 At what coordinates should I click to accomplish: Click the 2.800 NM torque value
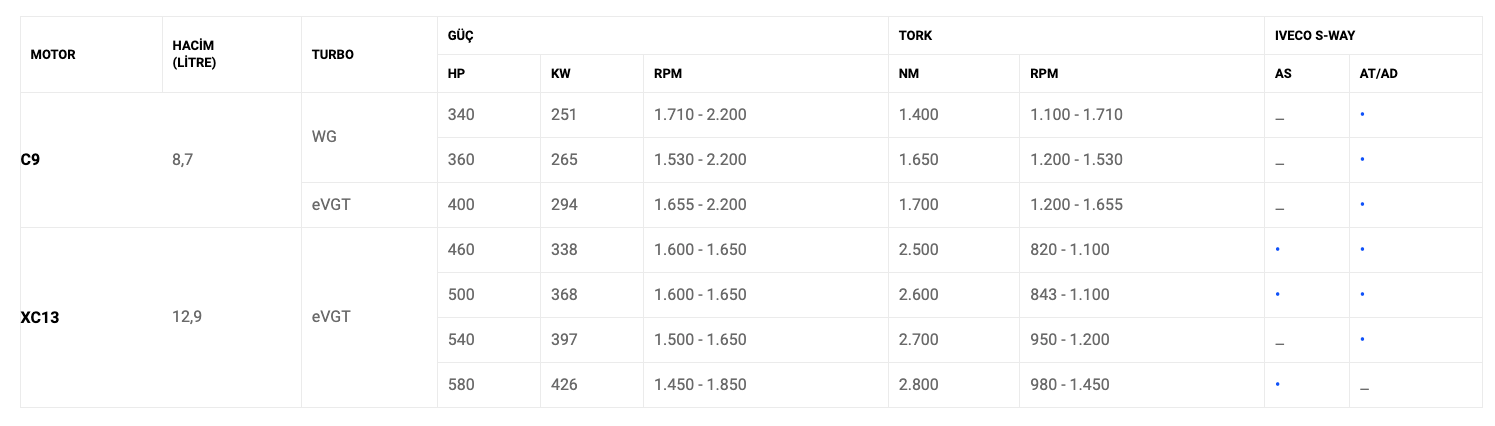(919, 384)
